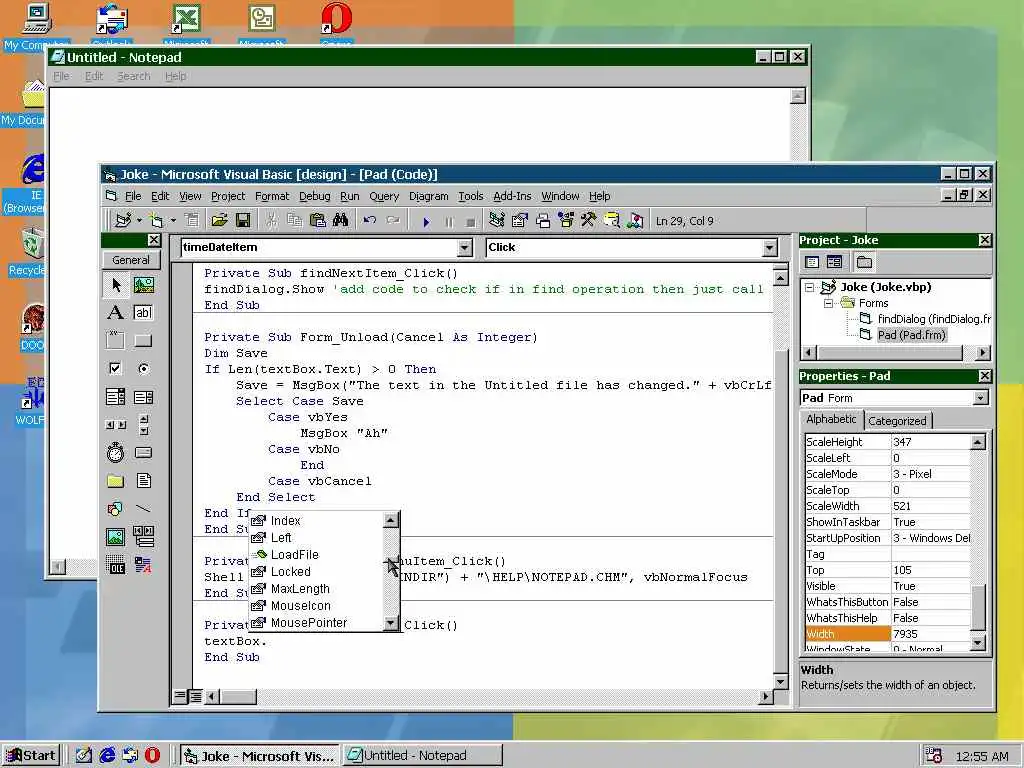Collapse the Joke (Joke.vbp) project node
This screenshot has height=768, width=1024.
(x=810, y=287)
